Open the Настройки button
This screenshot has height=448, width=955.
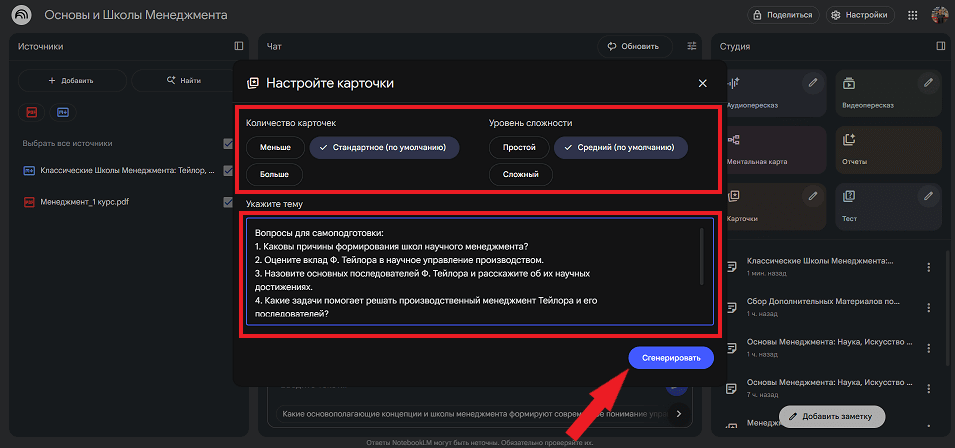pyautogui.click(x=860, y=15)
